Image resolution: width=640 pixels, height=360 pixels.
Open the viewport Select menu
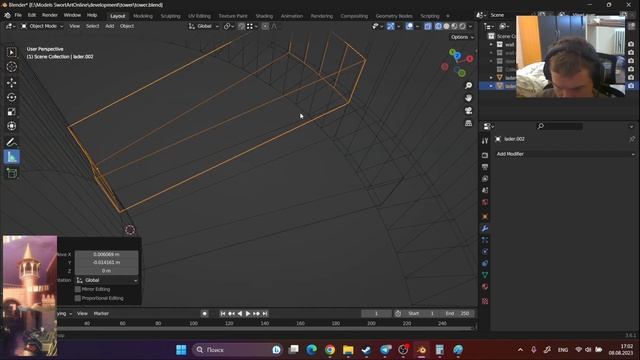[x=93, y=26]
